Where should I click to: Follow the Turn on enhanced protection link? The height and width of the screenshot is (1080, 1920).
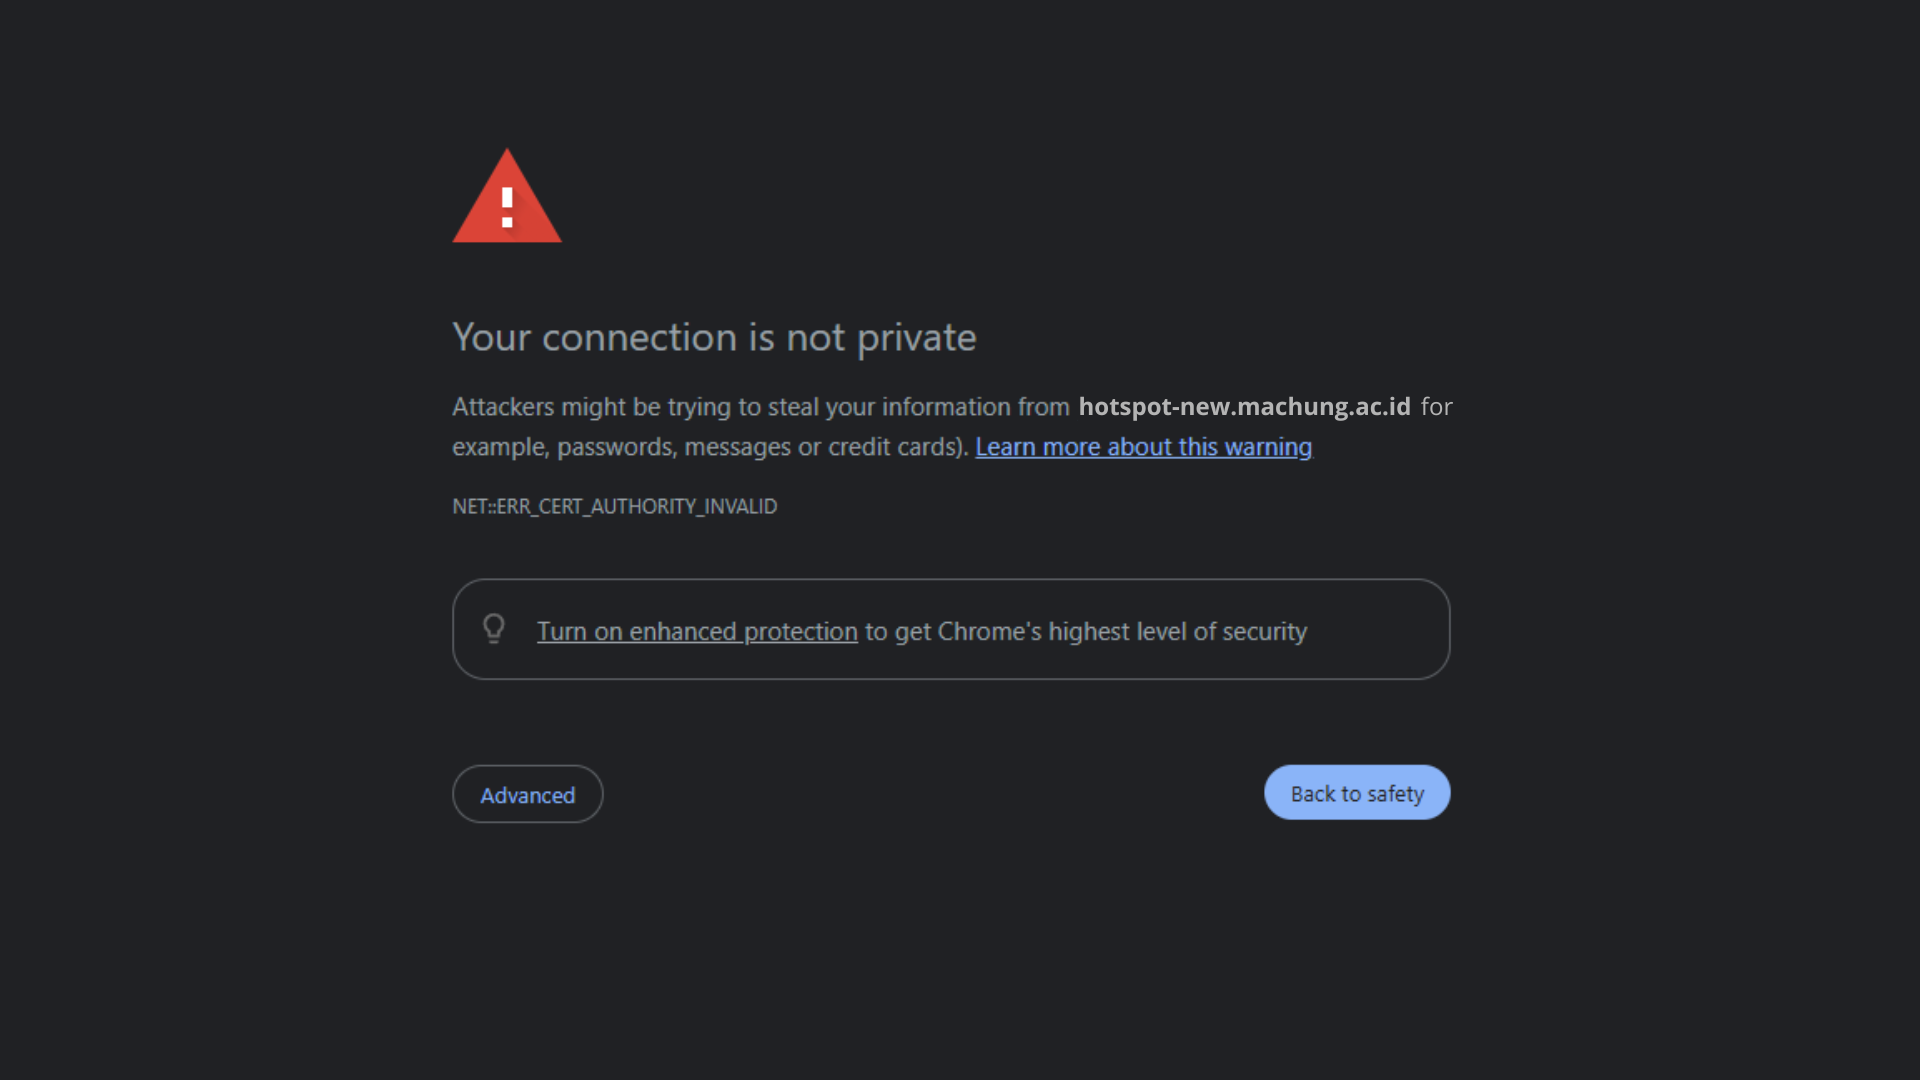[x=697, y=632]
